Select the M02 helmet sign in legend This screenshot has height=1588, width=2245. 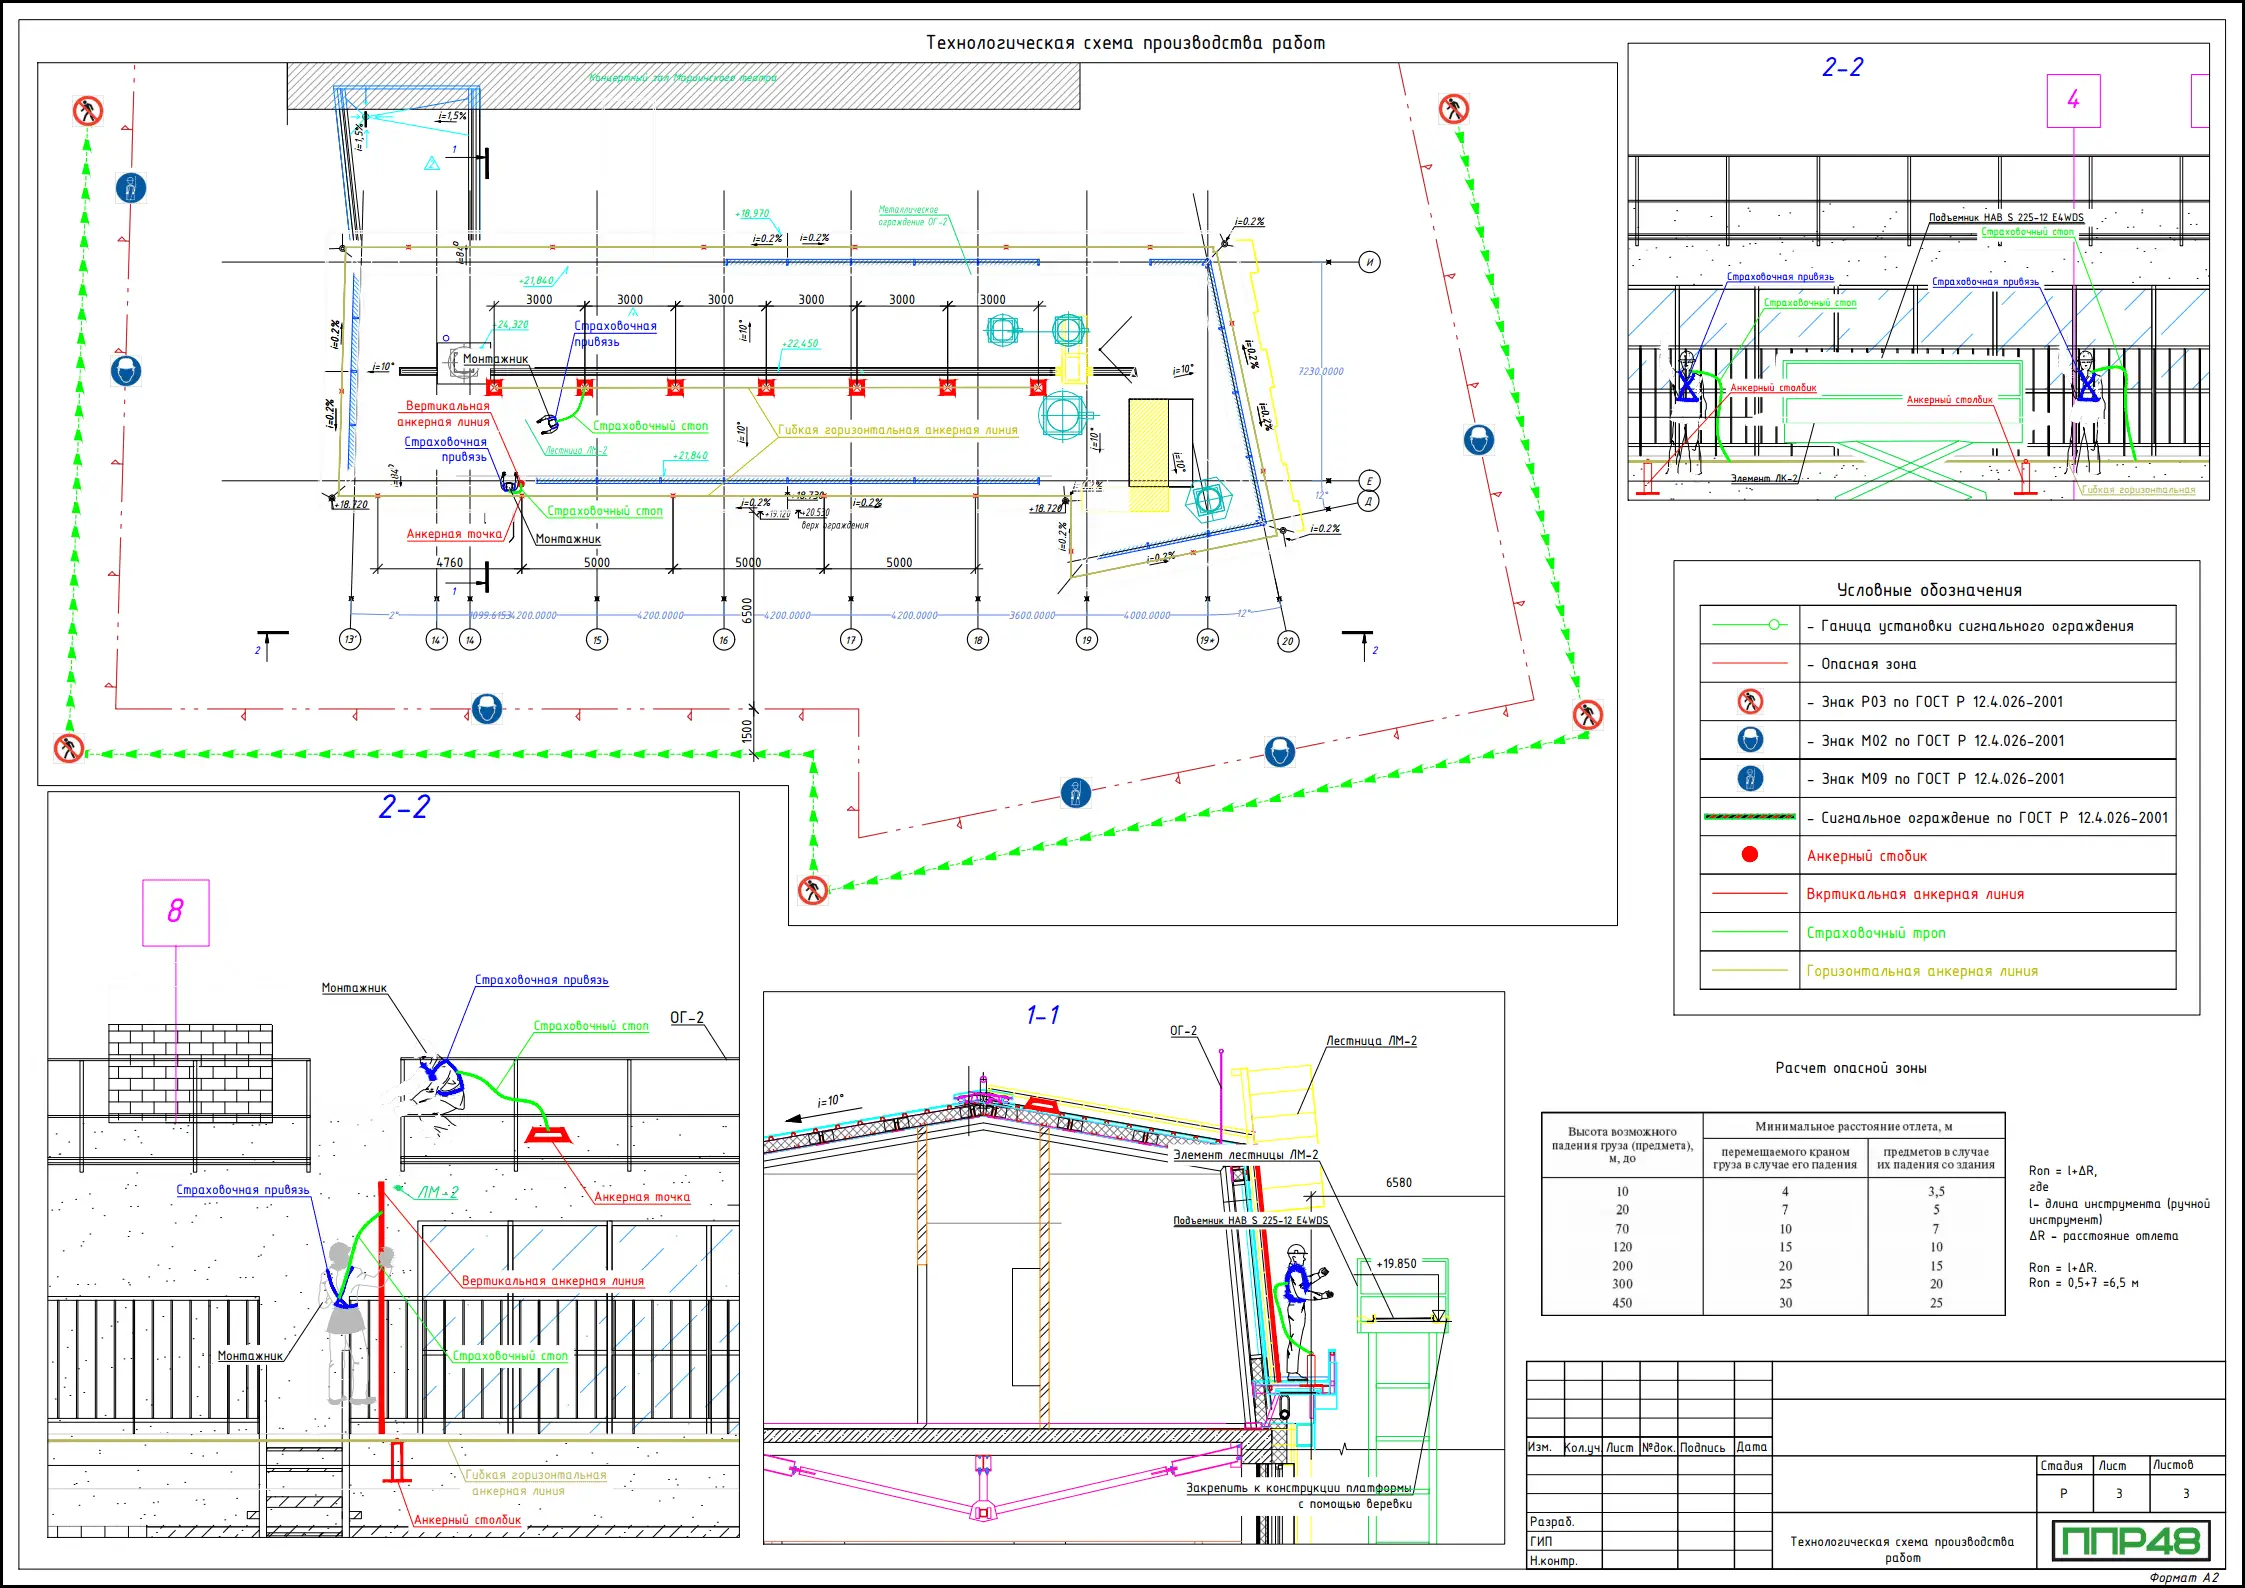point(1750,740)
